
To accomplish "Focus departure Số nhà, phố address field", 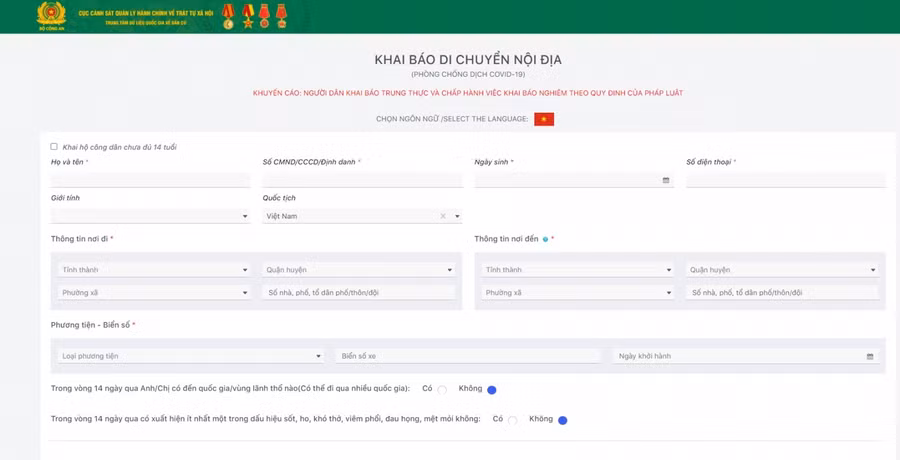I will tap(359, 293).
